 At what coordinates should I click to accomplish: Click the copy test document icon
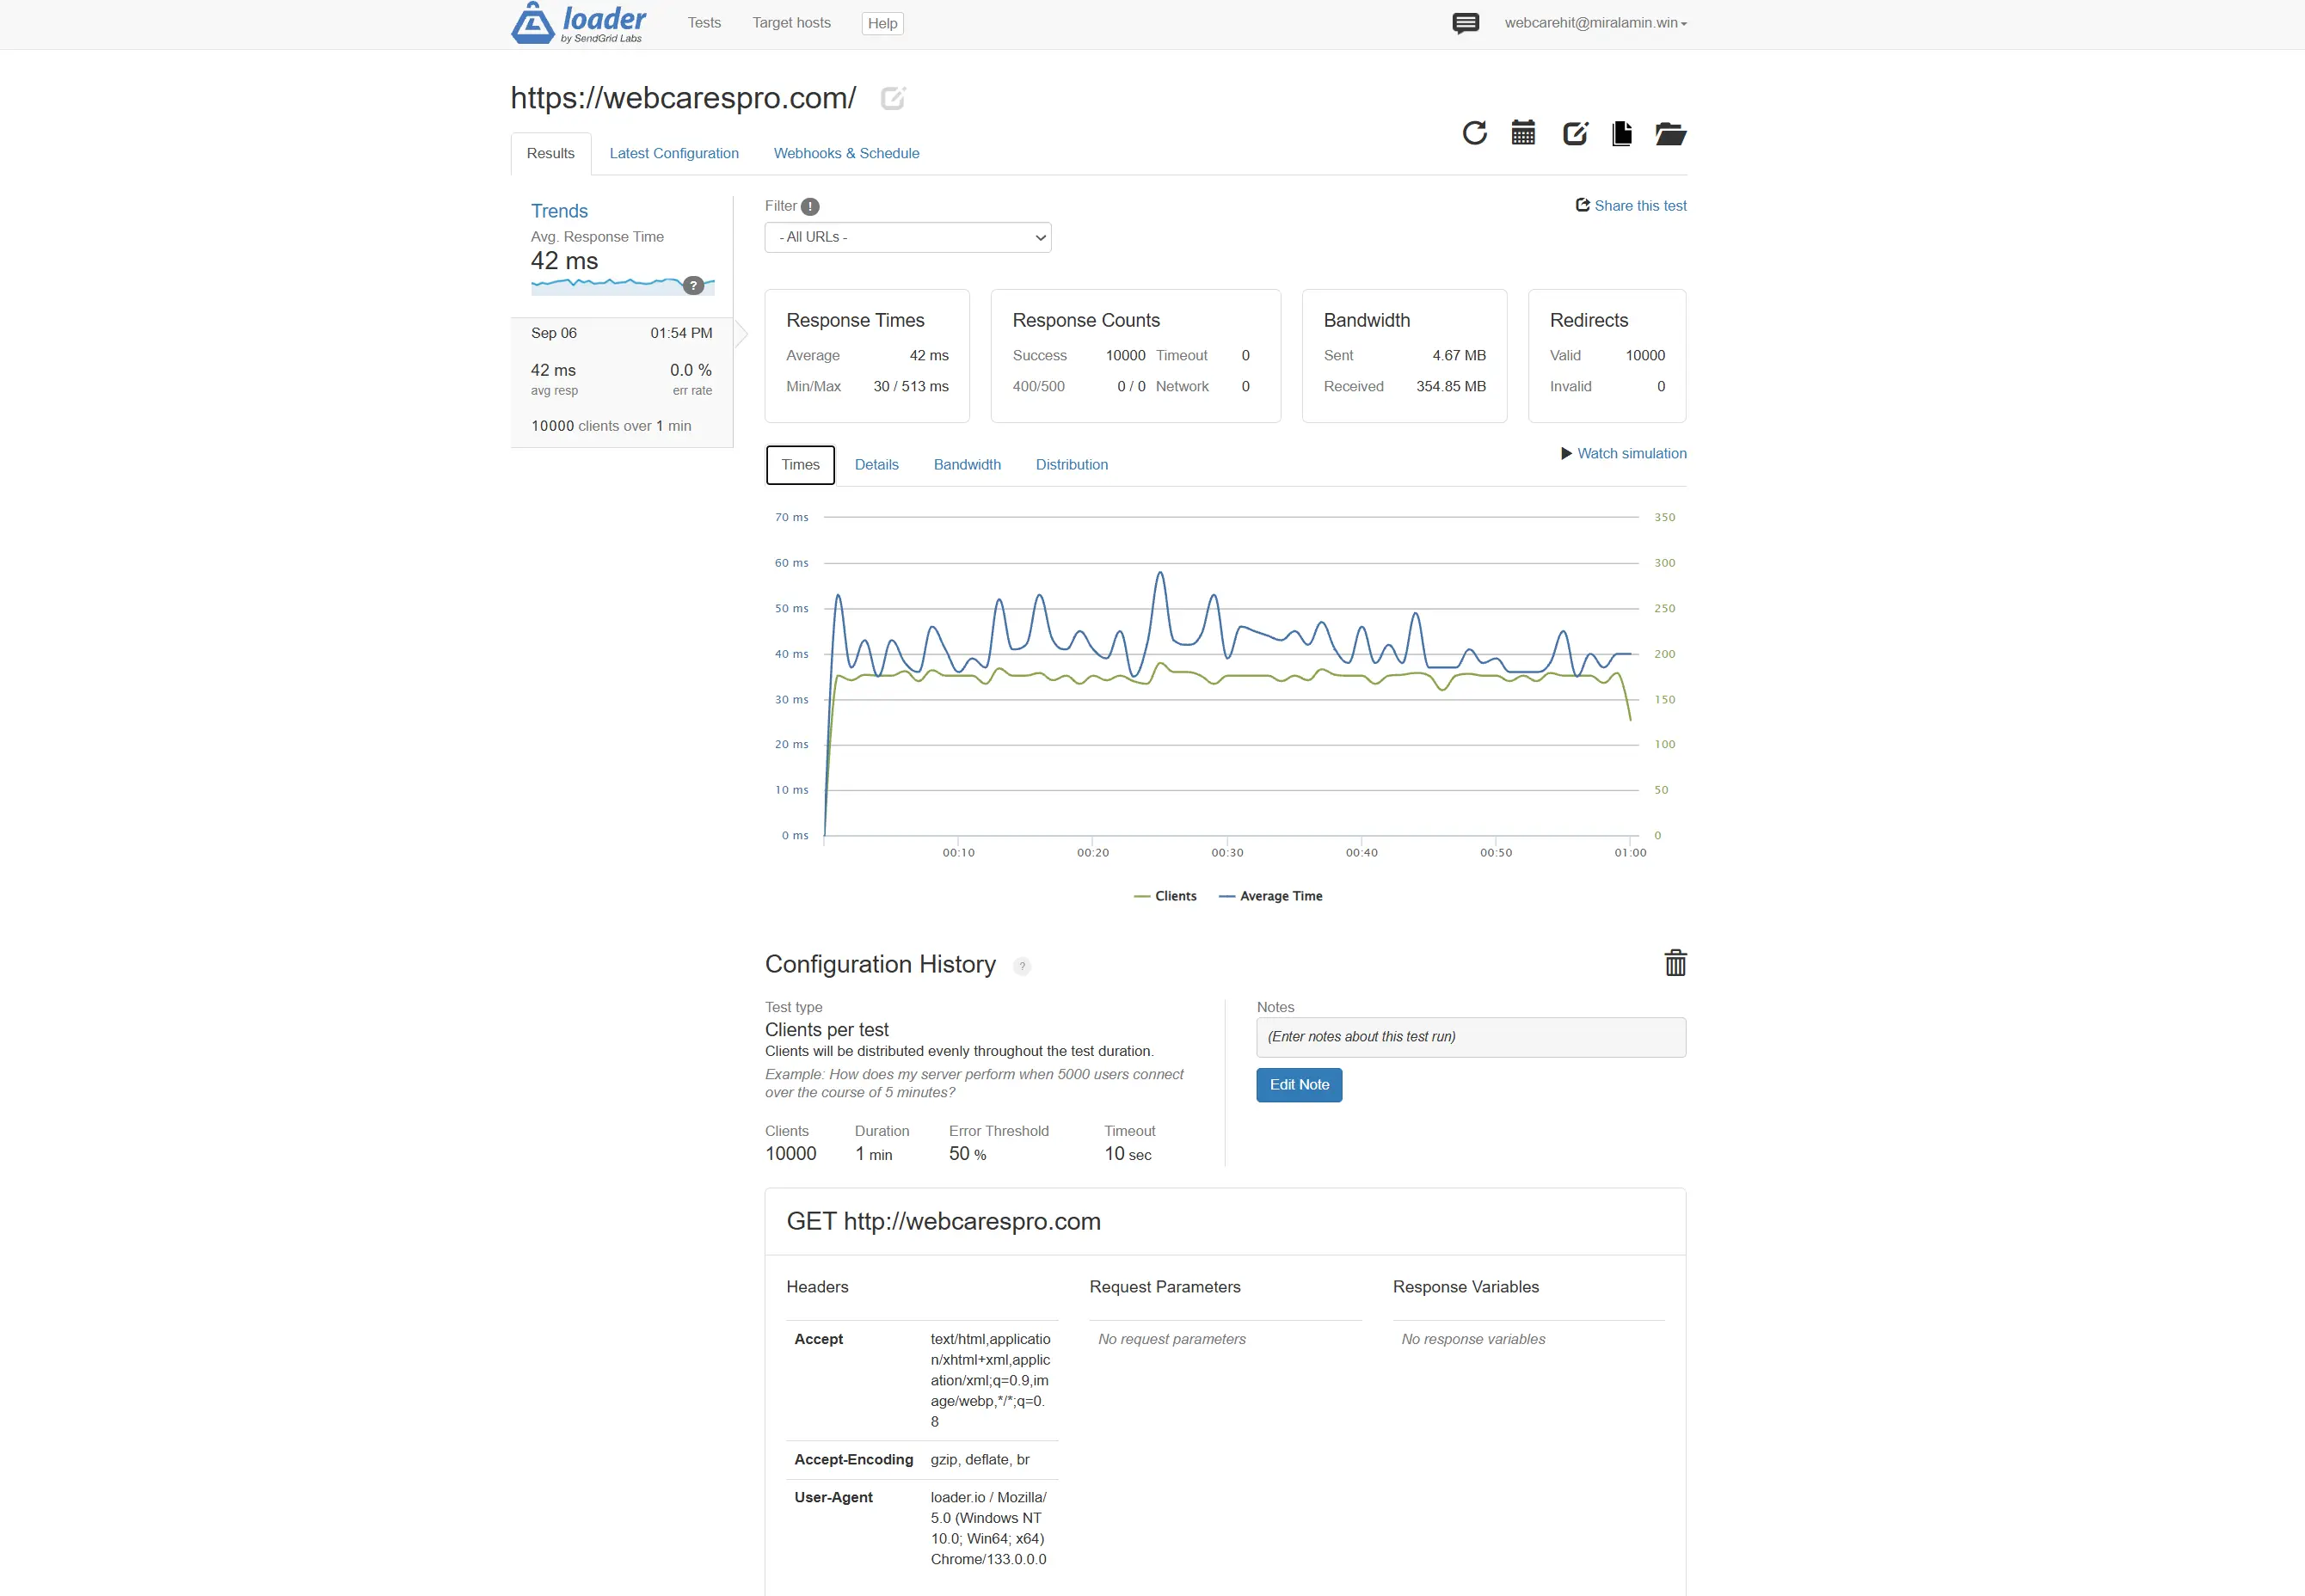pyautogui.click(x=1622, y=133)
